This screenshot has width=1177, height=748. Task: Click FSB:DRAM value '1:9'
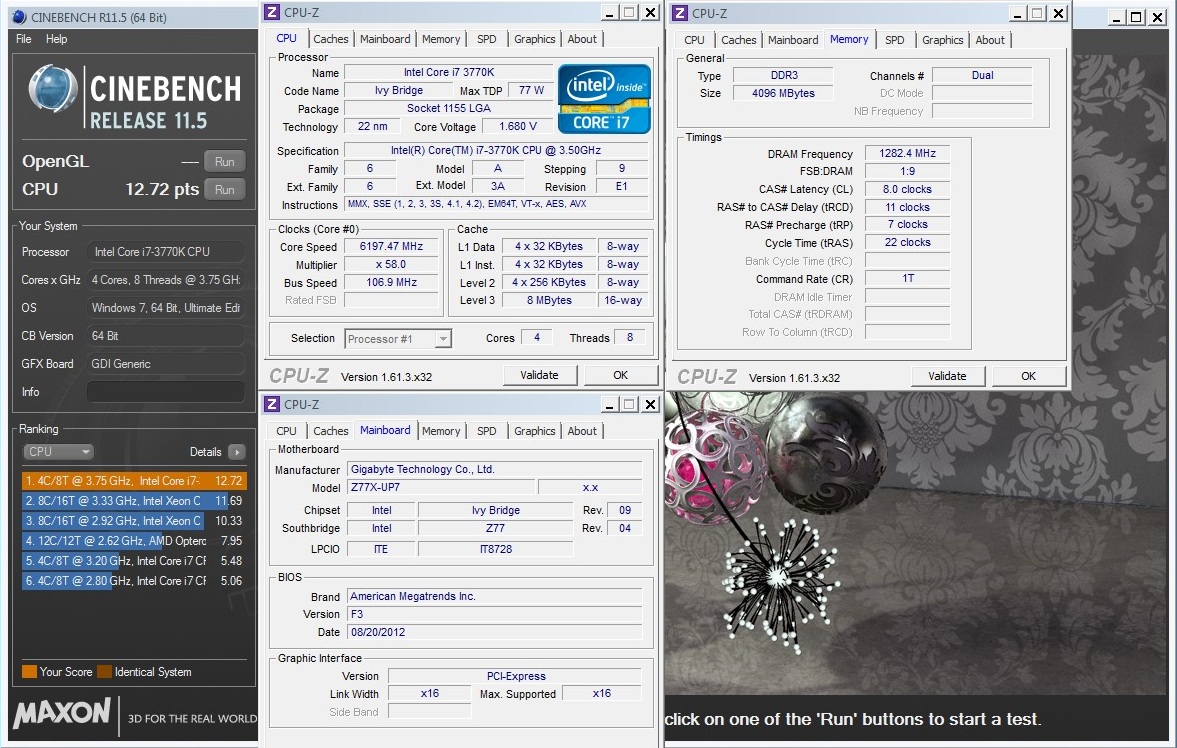point(908,171)
